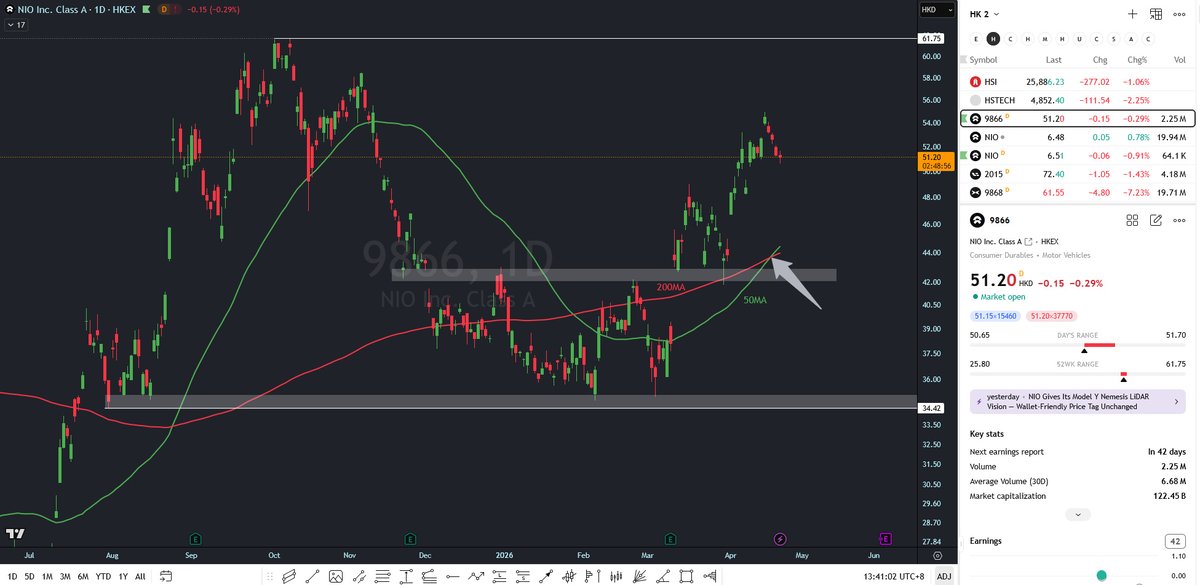Viewport: 1200px width, 585px height.
Task: Switch chart range to YTD
Action: (104, 576)
